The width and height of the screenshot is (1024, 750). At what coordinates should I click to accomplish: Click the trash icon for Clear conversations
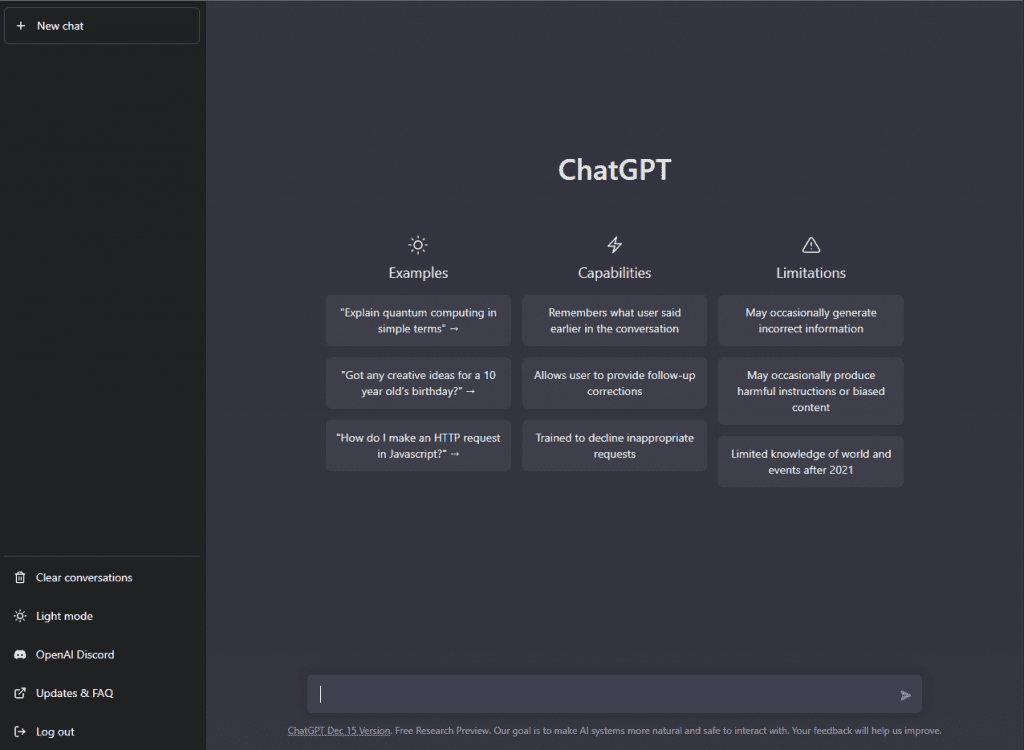click(20, 578)
